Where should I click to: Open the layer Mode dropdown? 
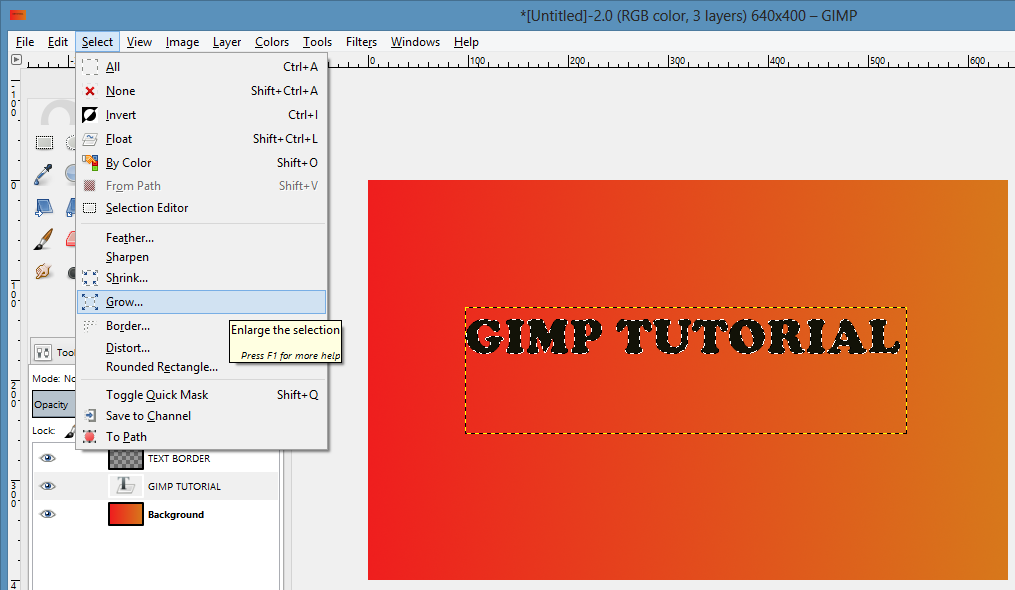[x=54, y=378]
